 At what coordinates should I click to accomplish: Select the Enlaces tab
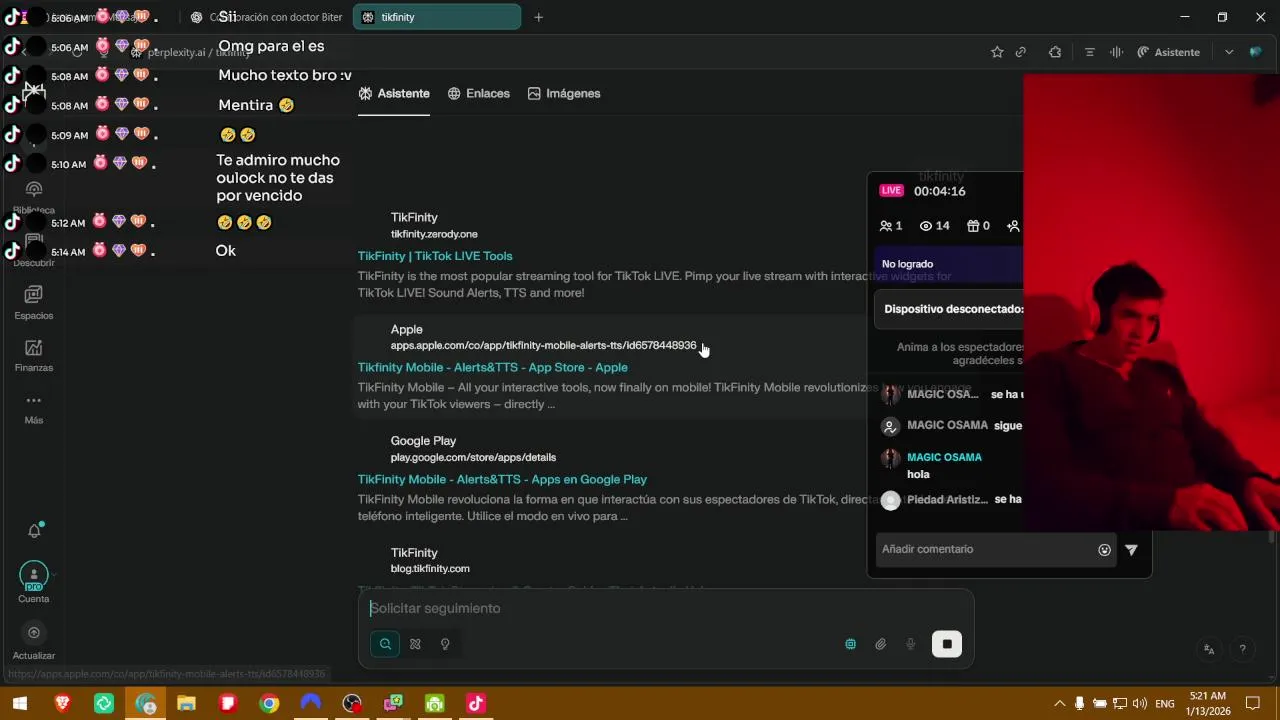pyautogui.click(x=479, y=93)
